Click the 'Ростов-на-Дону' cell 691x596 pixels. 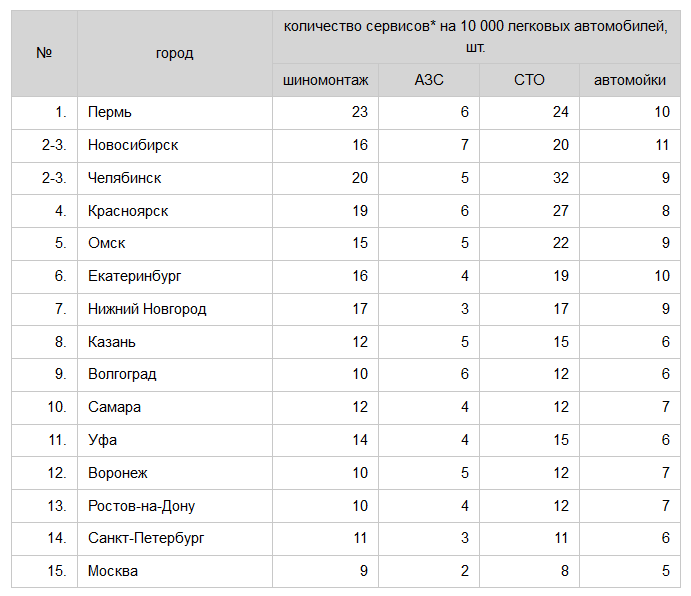(x=141, y=506)
